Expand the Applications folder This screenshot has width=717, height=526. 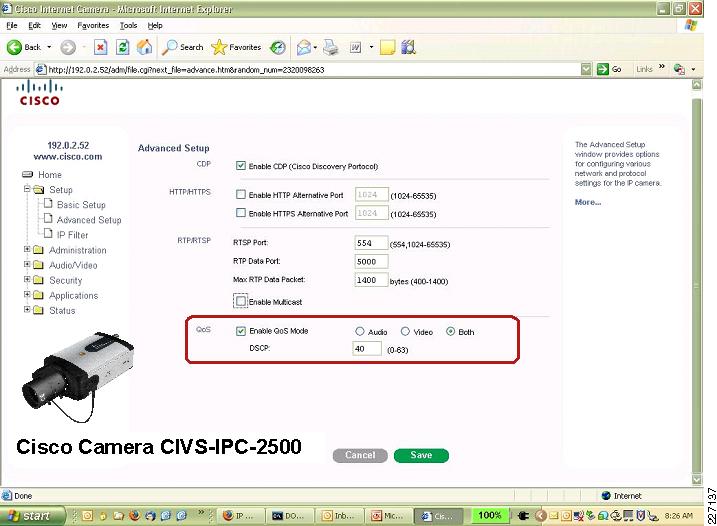tap(27, 295)
